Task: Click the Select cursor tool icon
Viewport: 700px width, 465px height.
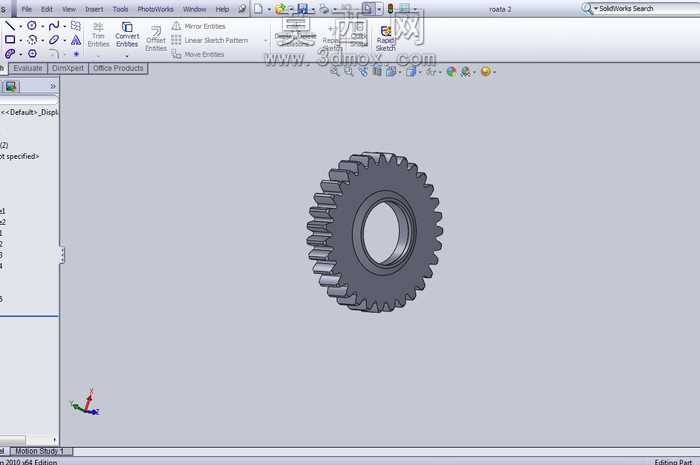Action: (368, 8)
